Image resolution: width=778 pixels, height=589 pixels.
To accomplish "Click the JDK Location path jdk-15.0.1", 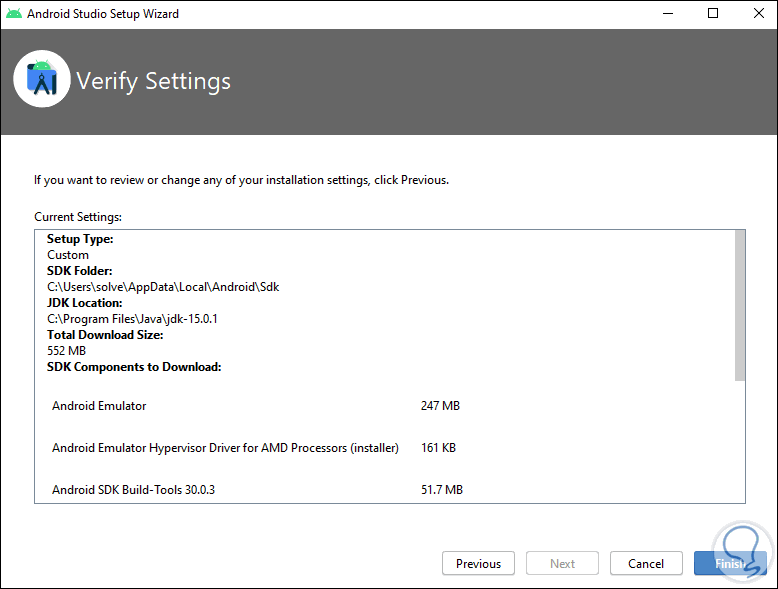I will [x=133, y=319].
